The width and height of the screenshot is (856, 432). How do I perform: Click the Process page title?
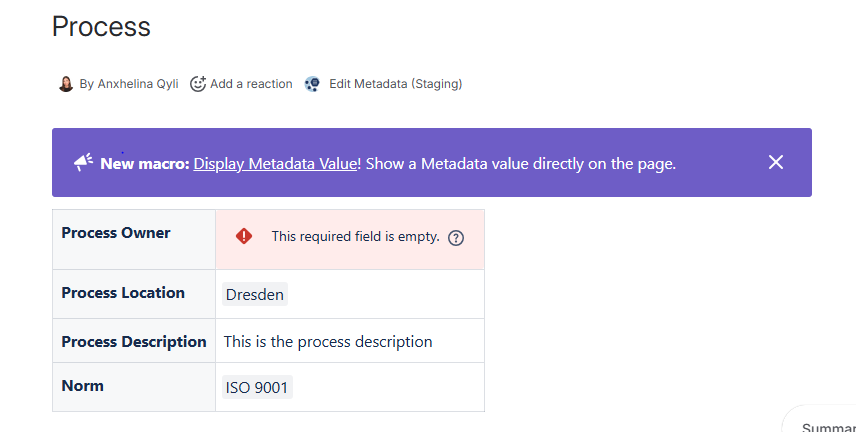[x=101, y=27]
